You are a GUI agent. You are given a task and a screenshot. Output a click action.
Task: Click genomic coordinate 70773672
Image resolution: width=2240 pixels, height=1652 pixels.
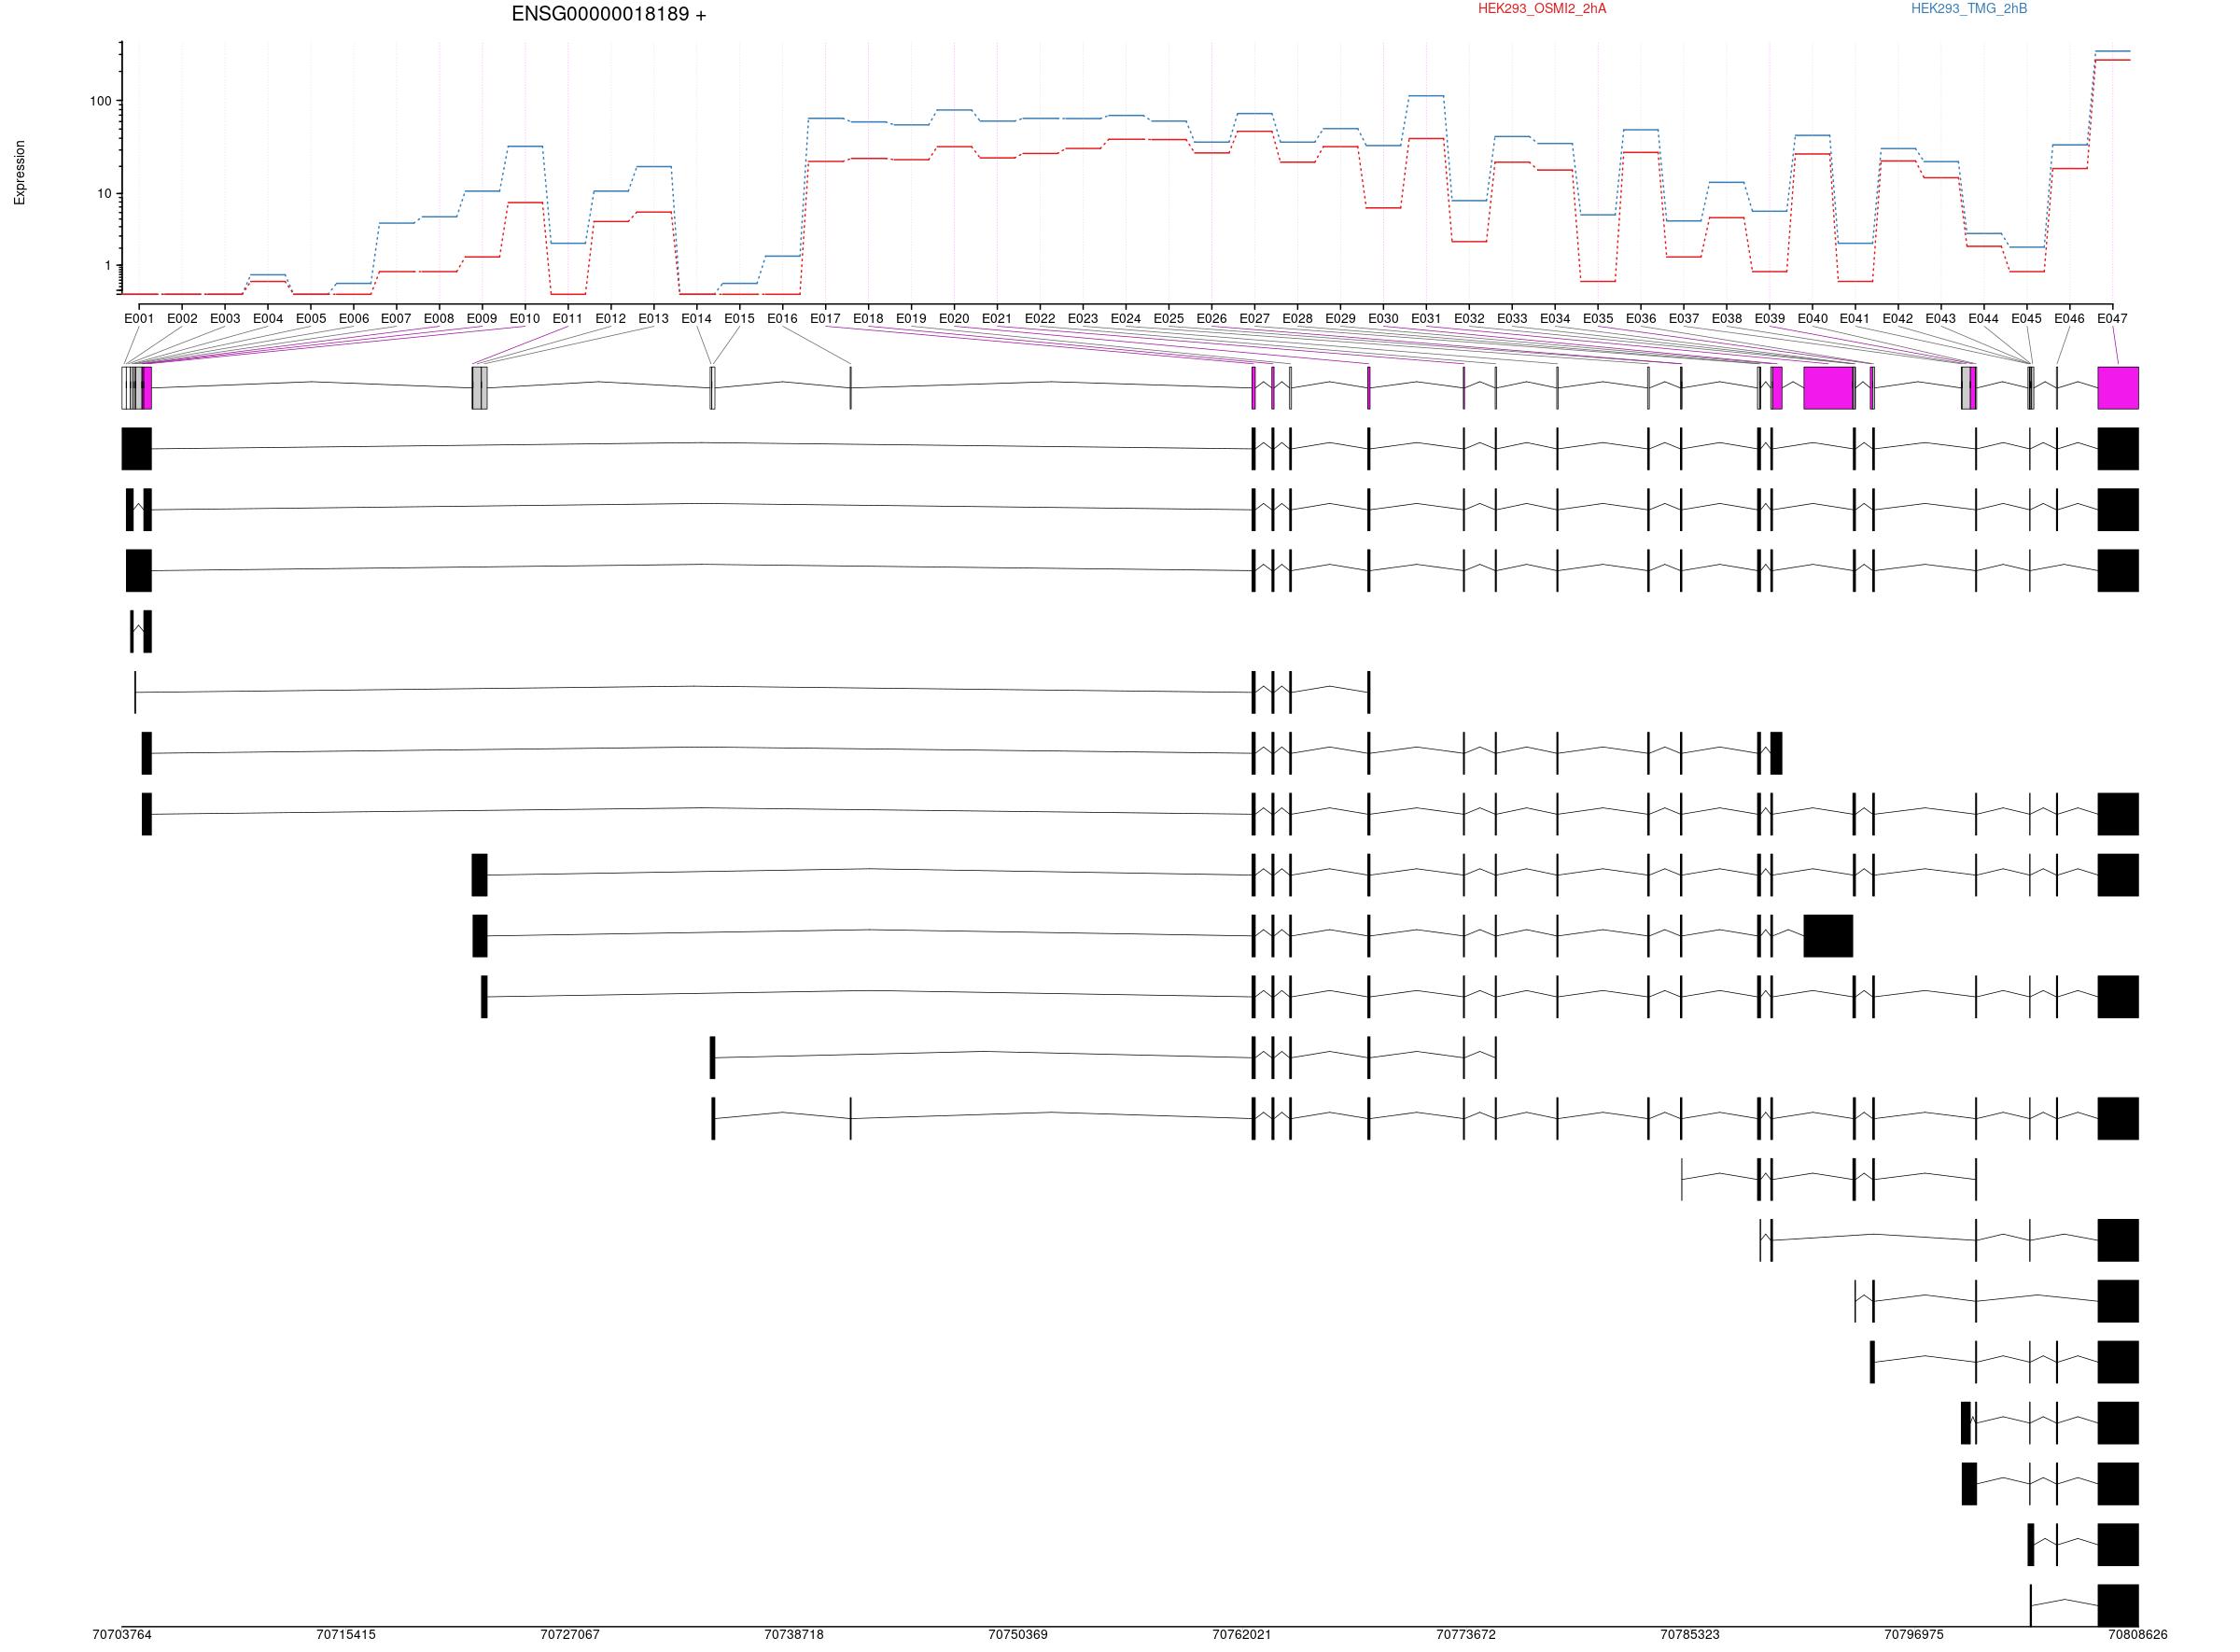click(x=1466, y=1635)
